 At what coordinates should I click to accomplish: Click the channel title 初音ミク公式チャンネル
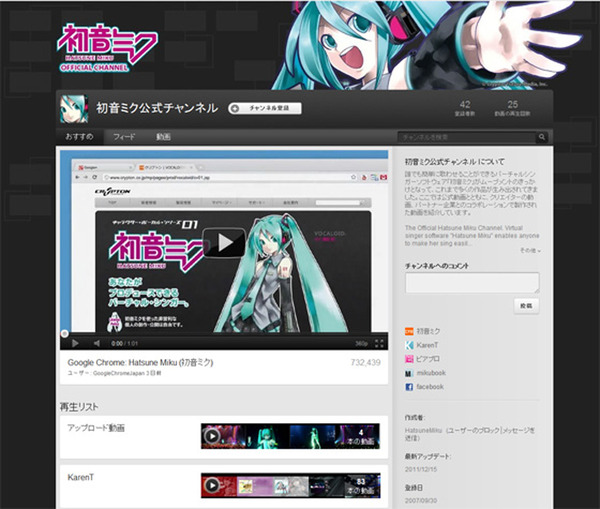(x=157, y=108)
